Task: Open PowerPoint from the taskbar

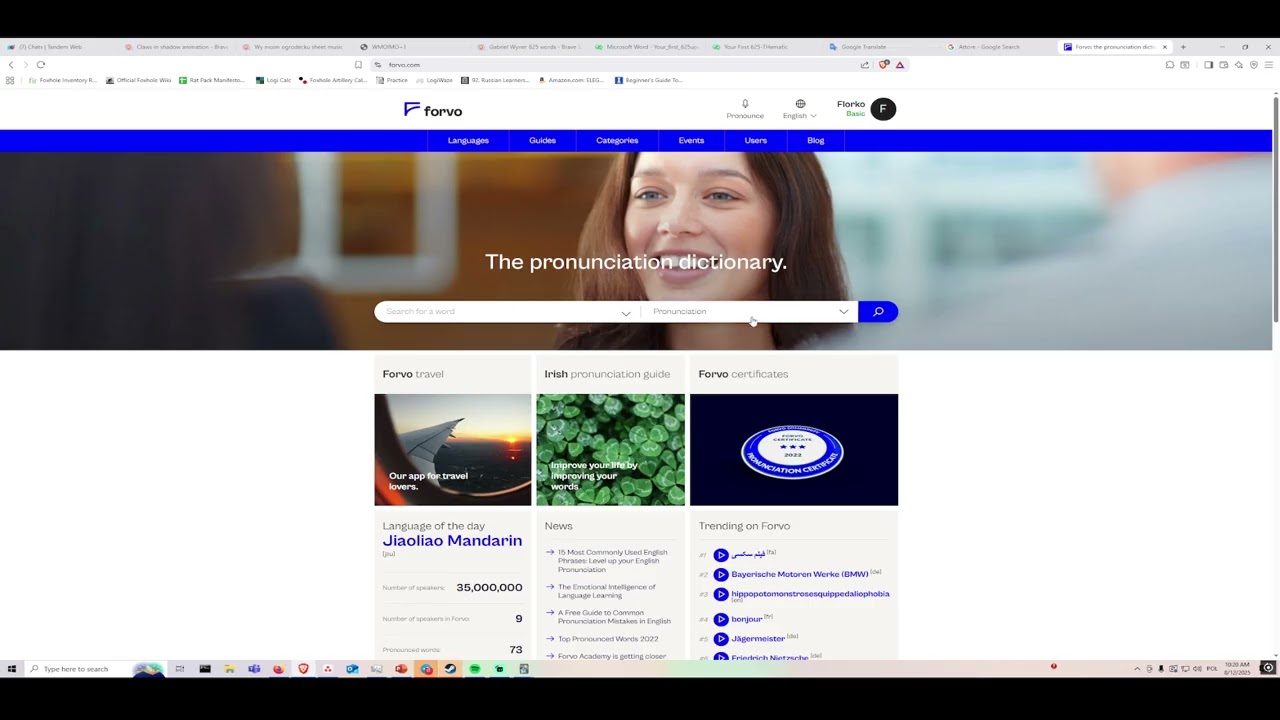Action: (x=401, y=669)
